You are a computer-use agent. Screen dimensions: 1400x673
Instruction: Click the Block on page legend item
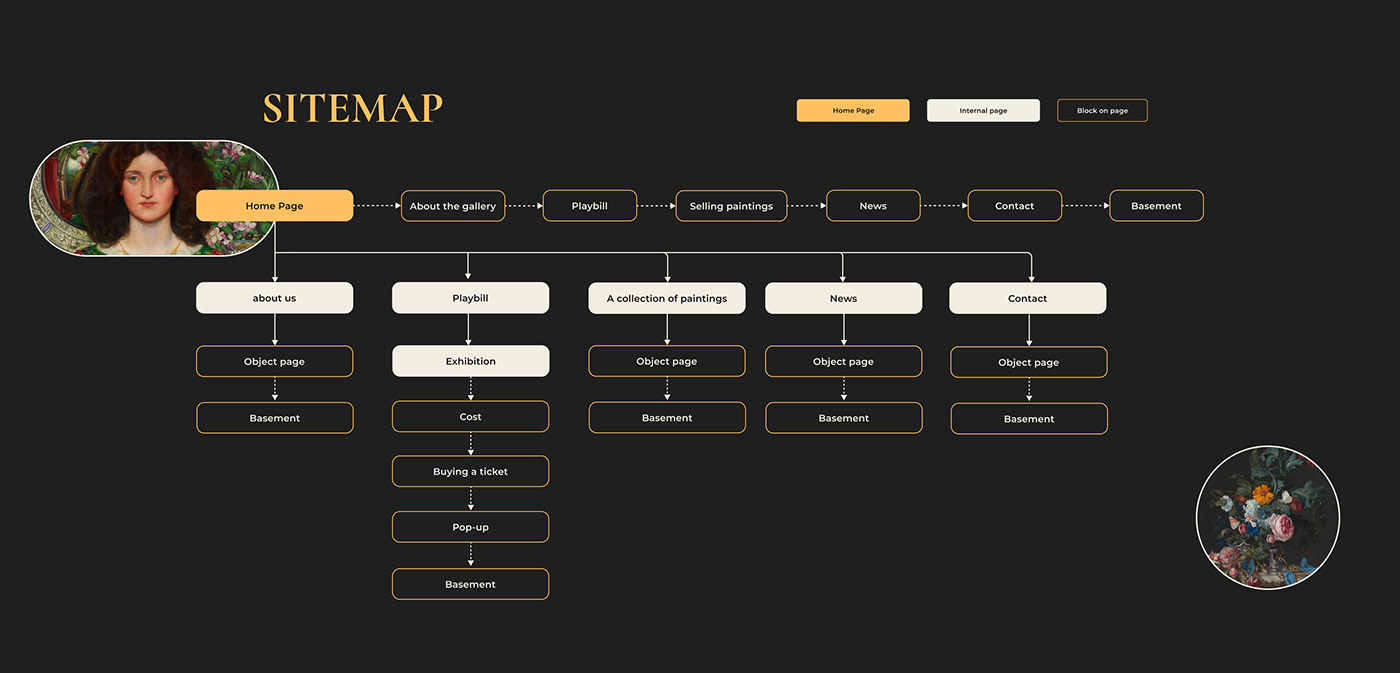[1102, 111]
